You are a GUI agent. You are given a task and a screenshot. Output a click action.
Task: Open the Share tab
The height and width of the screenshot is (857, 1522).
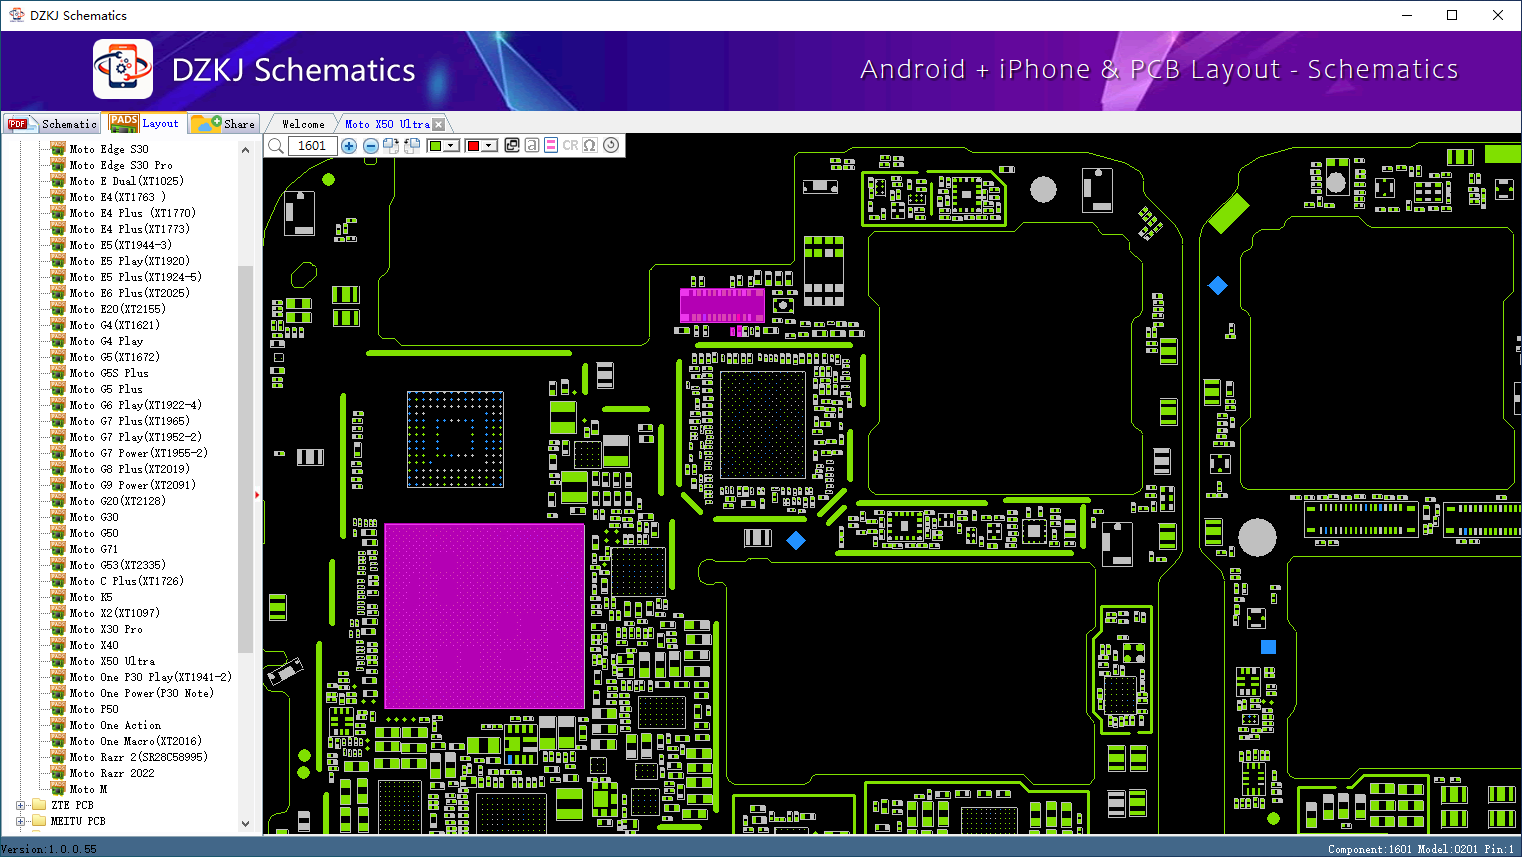[x=224, y=123]
